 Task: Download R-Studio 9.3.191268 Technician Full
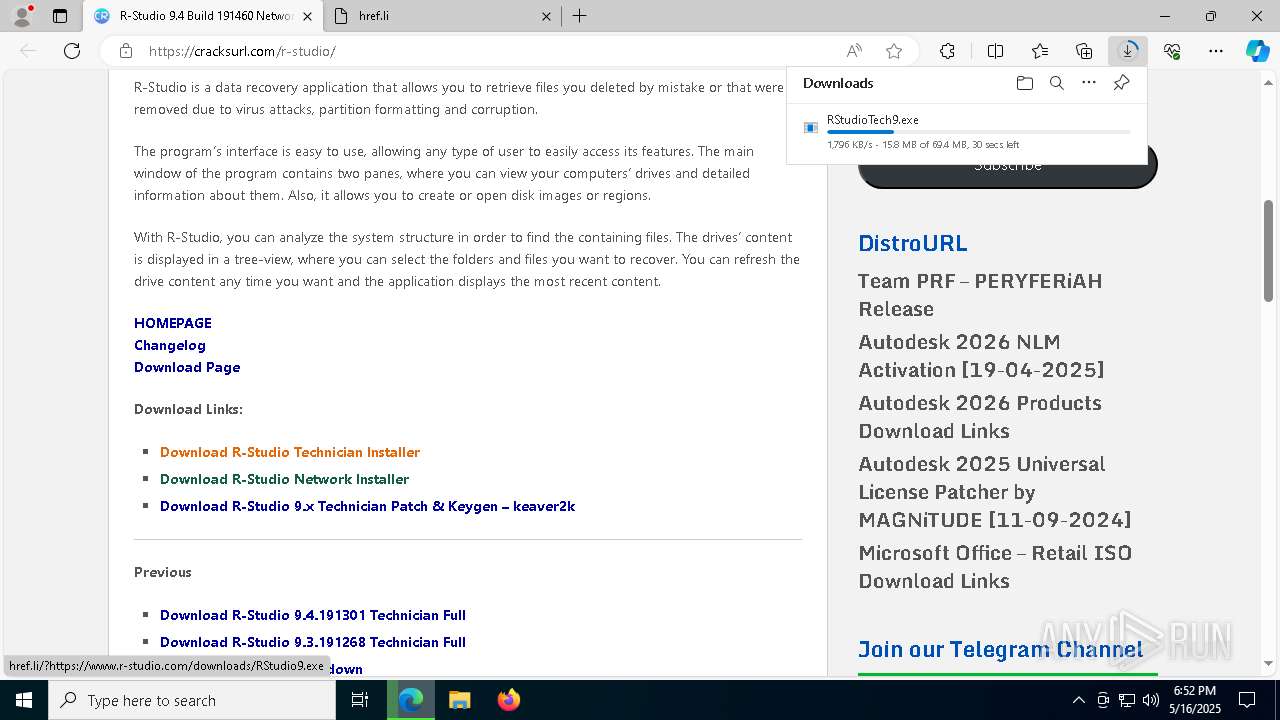[313, 642]
